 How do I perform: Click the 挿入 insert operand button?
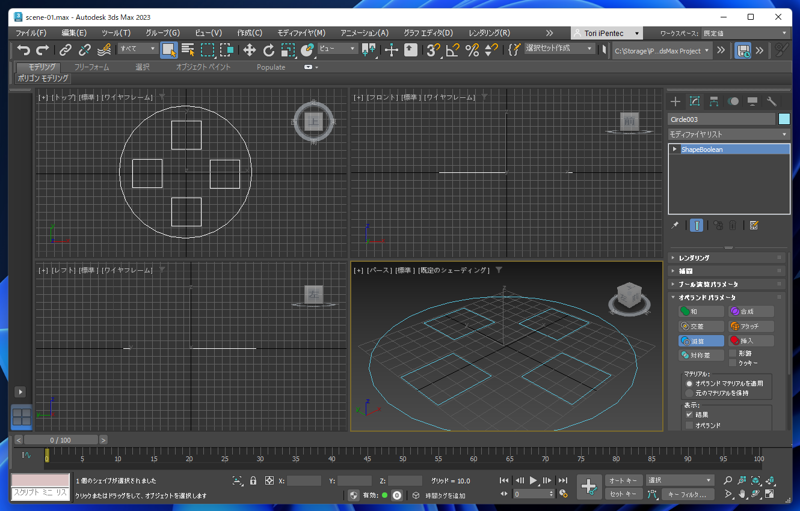point(751,340)
